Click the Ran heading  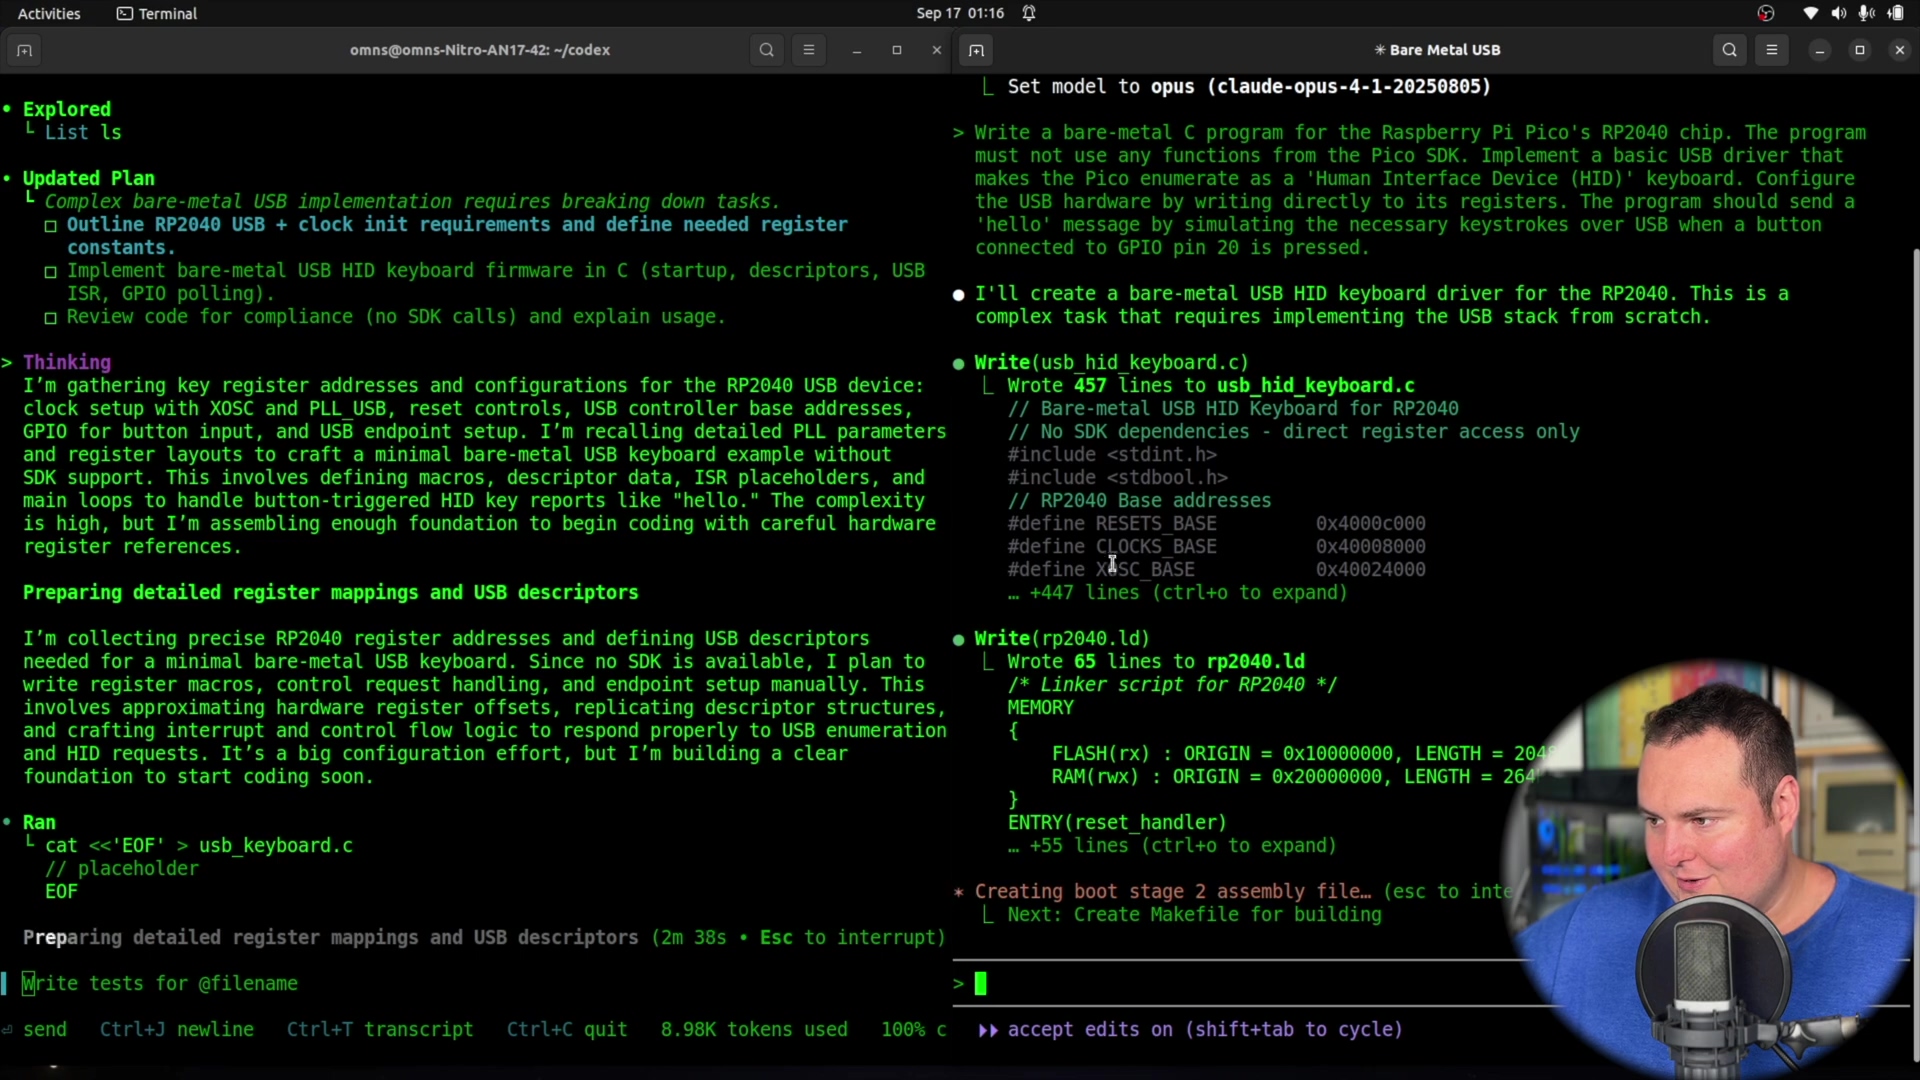(x=39, y=823)
